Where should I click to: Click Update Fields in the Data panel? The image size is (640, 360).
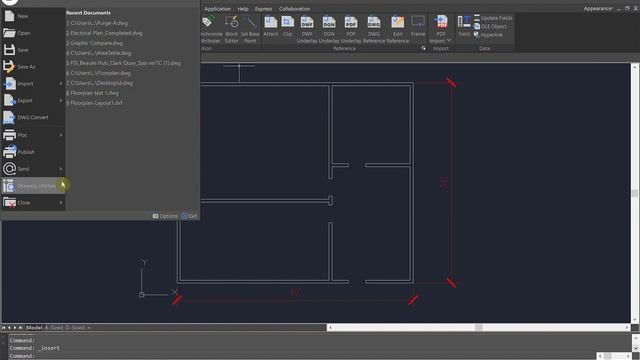point(493,18)
